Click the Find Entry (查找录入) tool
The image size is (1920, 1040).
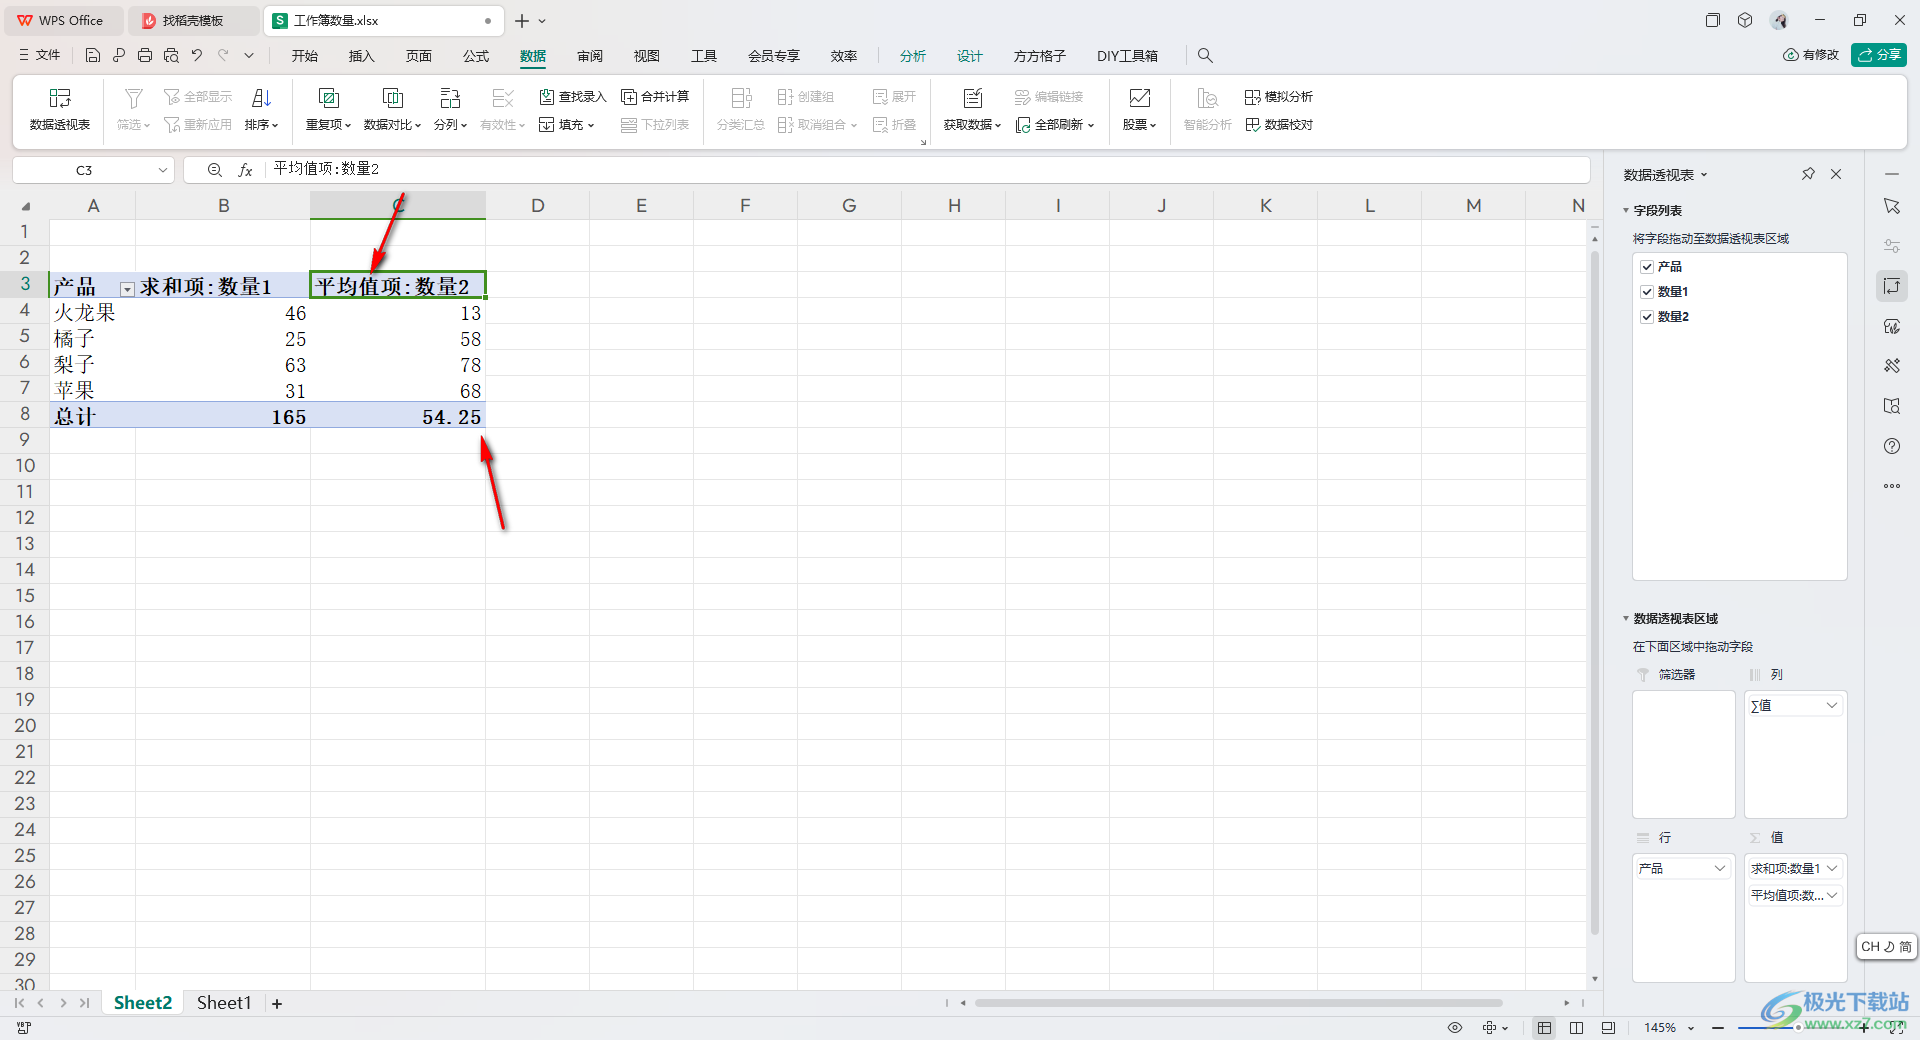click(x=573, y=97)
